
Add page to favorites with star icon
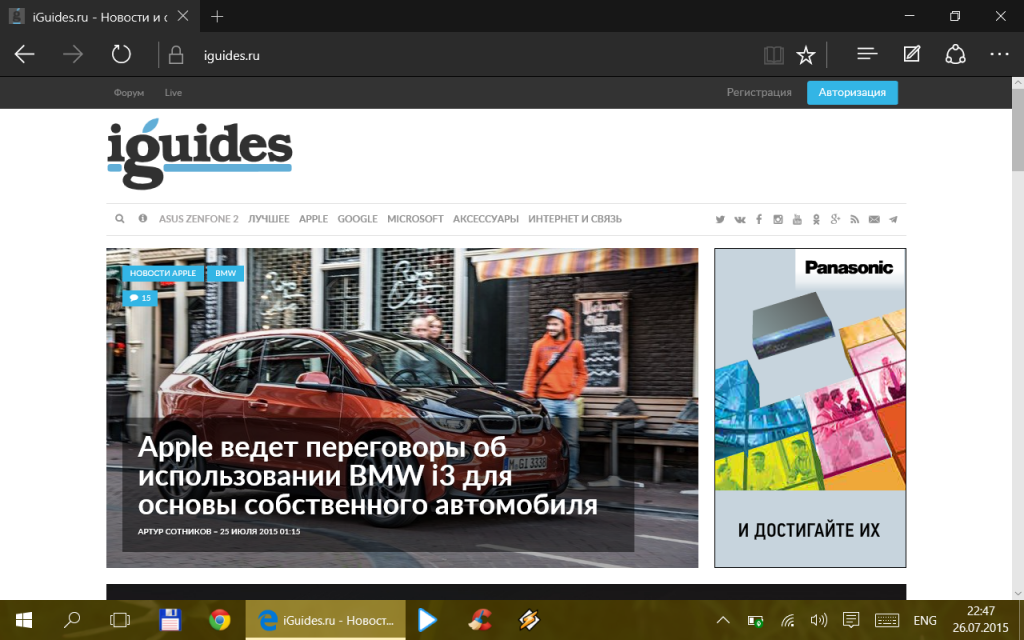805,55
